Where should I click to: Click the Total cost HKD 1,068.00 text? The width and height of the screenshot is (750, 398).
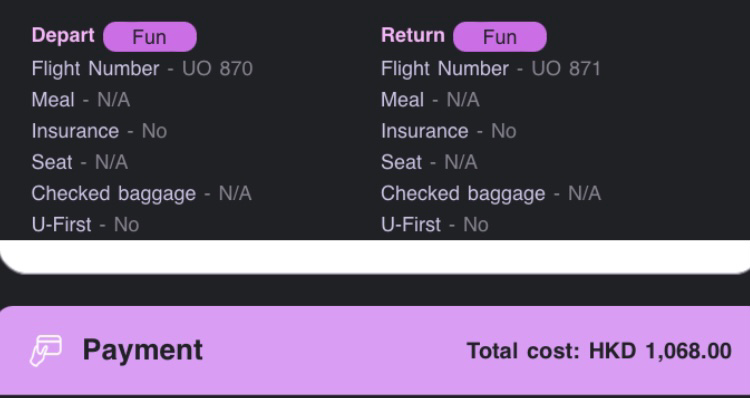[599, 351]
